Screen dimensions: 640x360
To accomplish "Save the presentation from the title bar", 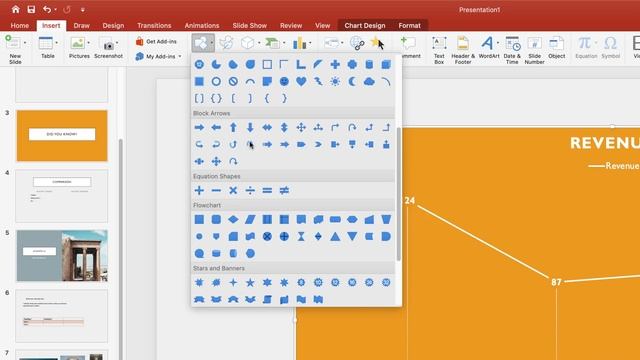I will point(31,9).
